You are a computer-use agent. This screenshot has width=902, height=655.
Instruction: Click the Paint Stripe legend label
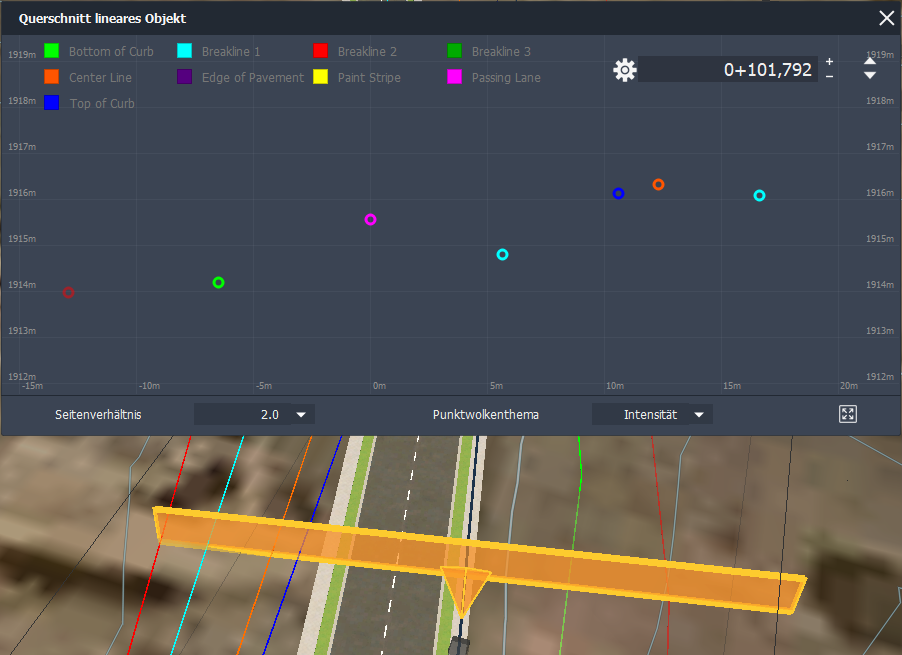[369, 77]
